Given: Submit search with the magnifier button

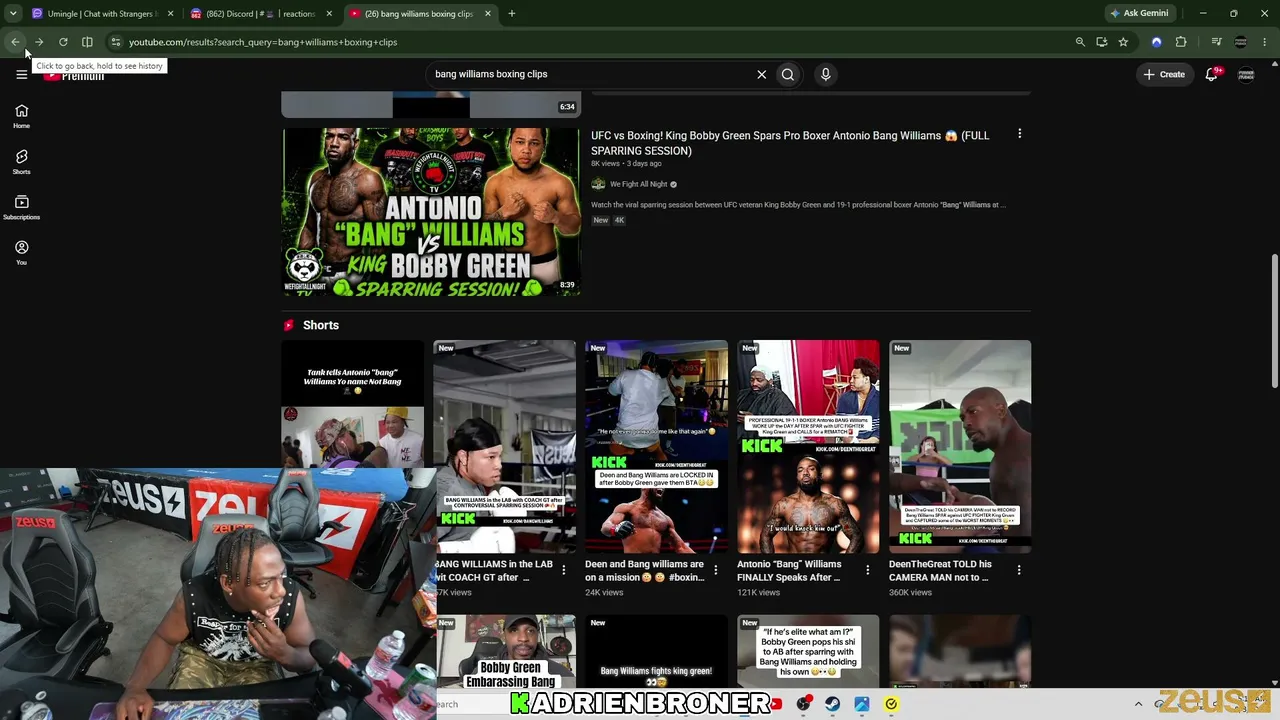Looking at the screenshot, I should [x=788, y=74].
